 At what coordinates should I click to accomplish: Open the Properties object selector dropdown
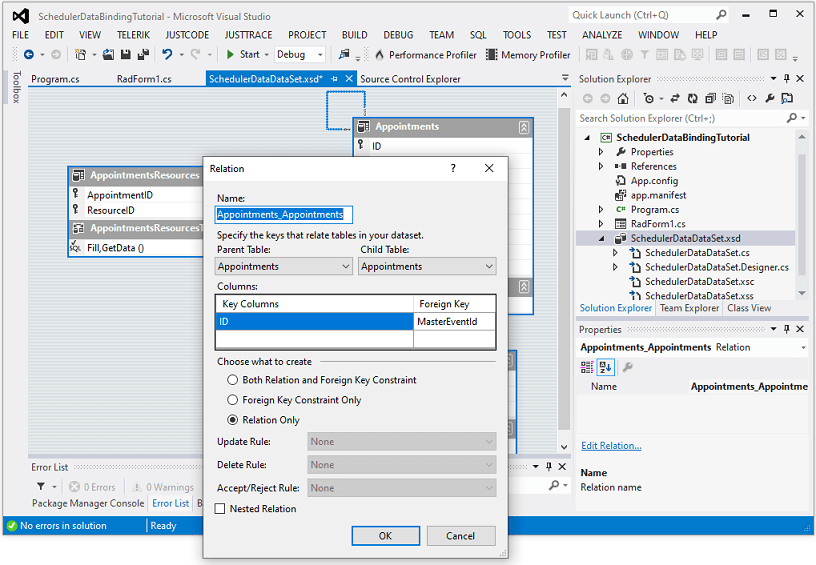point(804,348)
